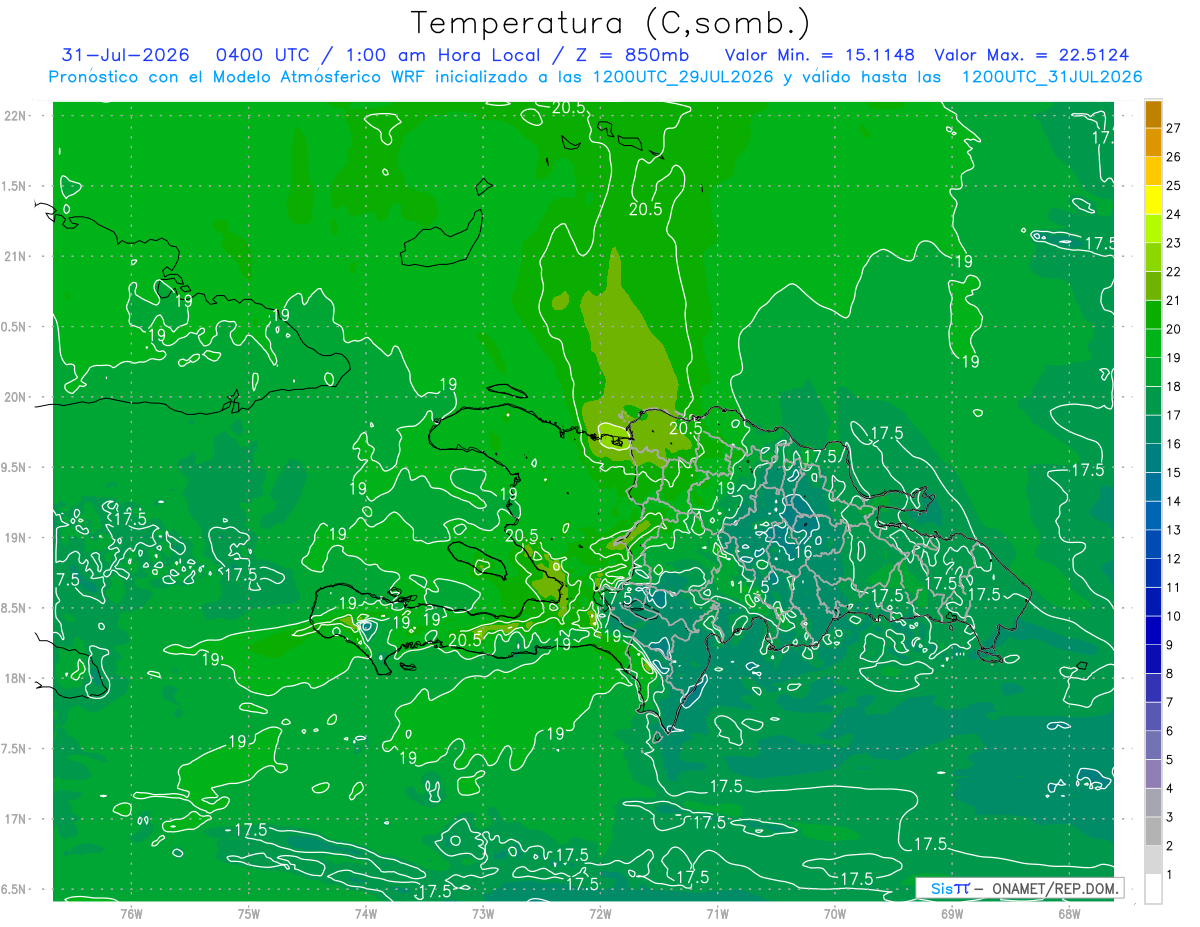Viewport: 1200px width, 927px height.
Task: Click the '1' label on the color scale
Action: coord(1170,875)
